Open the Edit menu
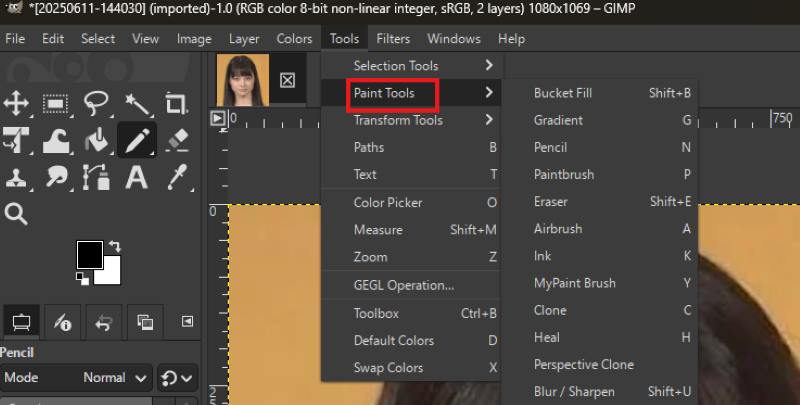This screenshot has width=800, height=405. coord(53,39)
